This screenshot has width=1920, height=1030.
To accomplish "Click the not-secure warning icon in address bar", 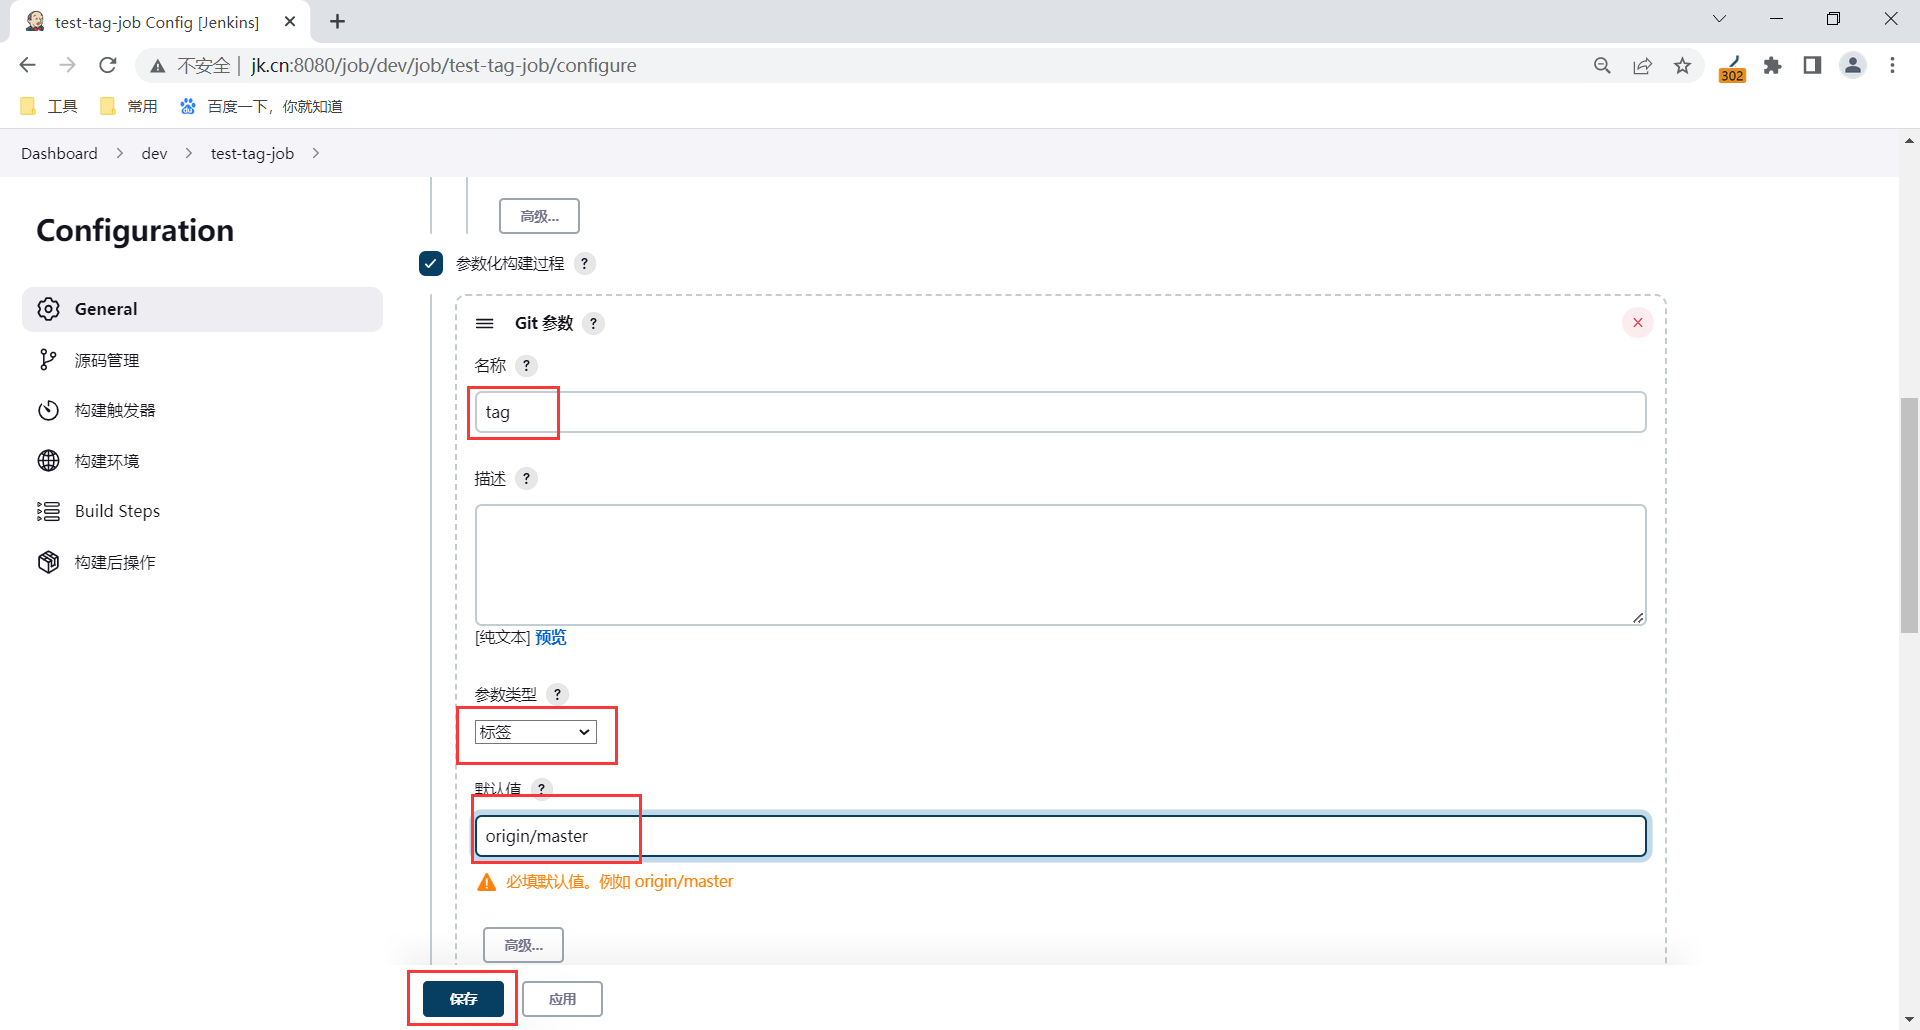I will coord(158,66).
